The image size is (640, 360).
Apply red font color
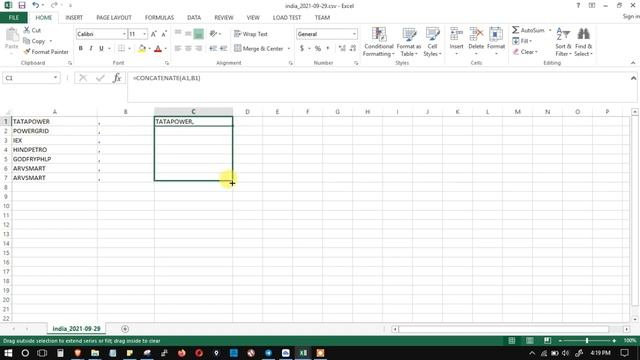coord(158,49)
